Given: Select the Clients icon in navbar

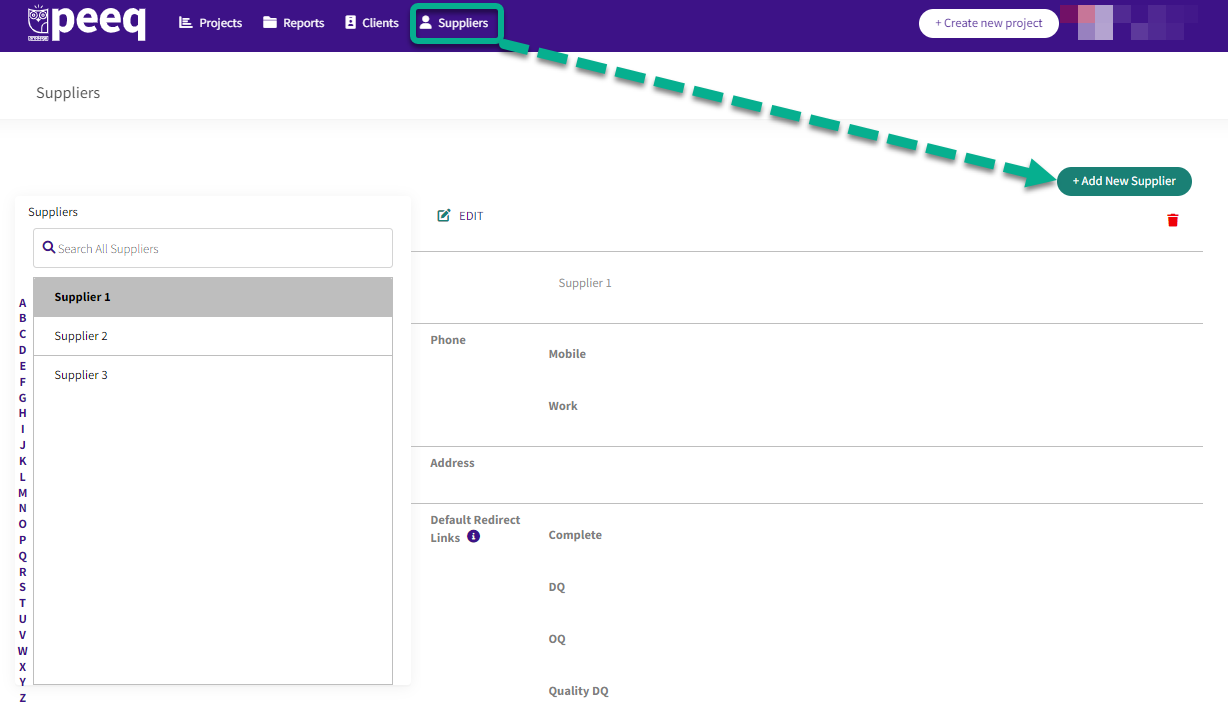Looking at the screenshot, I should click(348, 22).
